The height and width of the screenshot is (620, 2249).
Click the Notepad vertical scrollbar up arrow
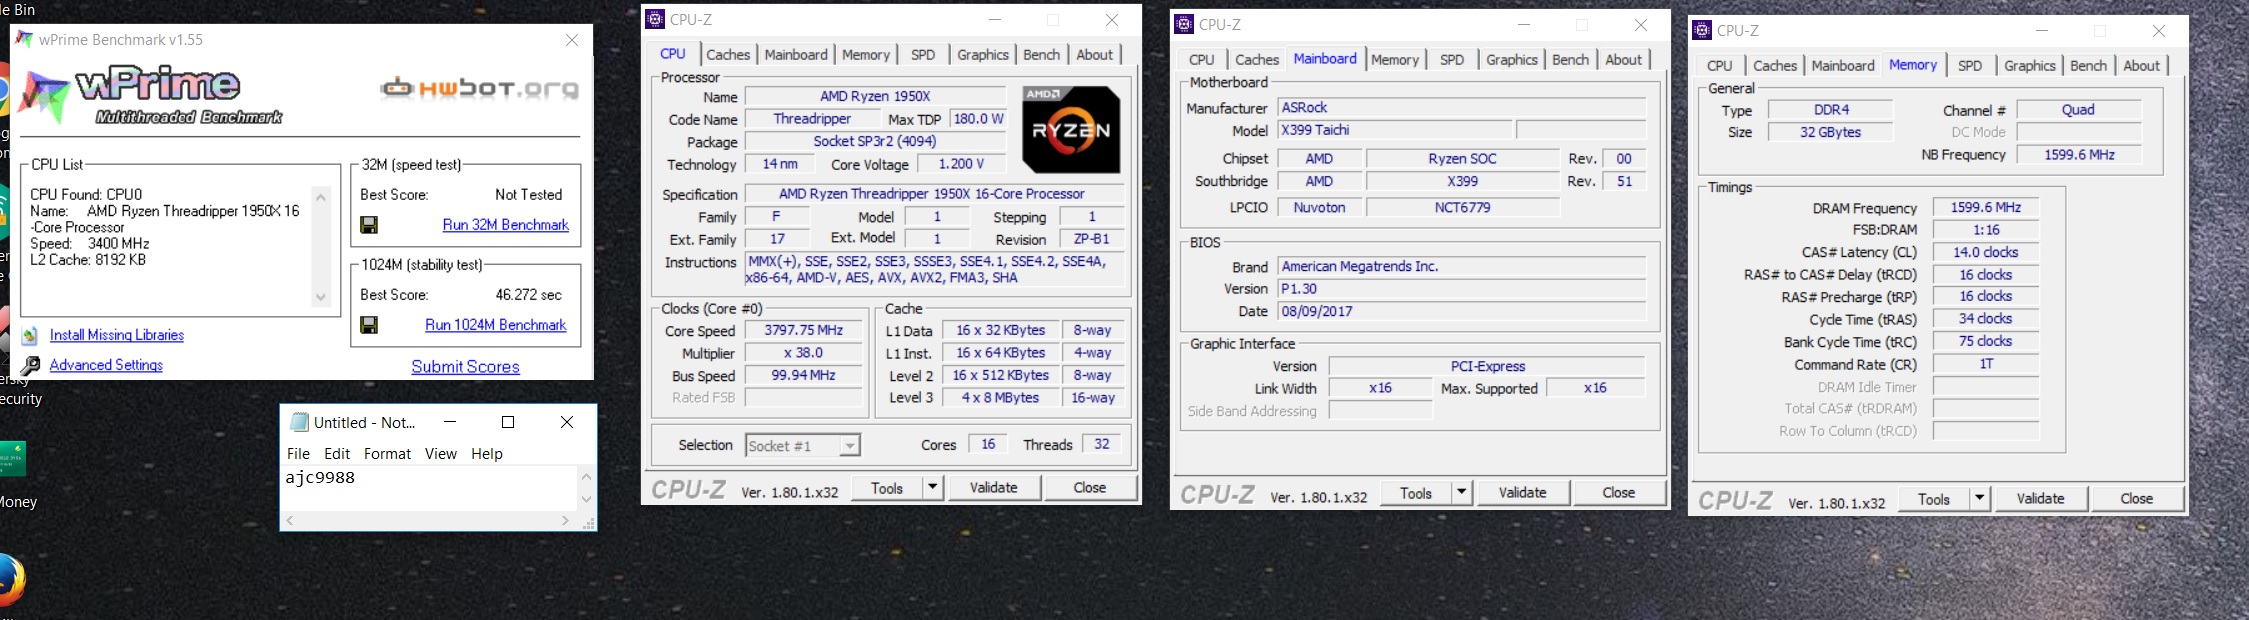click(586, 476)
